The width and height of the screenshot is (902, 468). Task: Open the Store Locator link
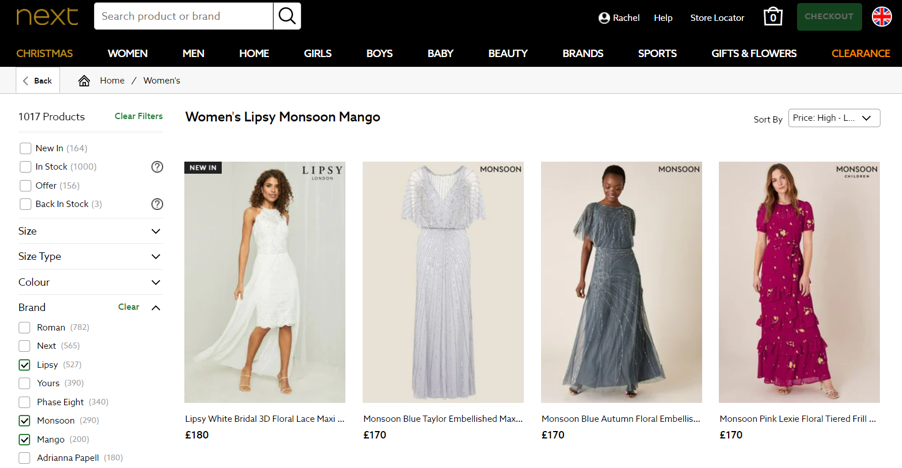click(x=717, y=18)
